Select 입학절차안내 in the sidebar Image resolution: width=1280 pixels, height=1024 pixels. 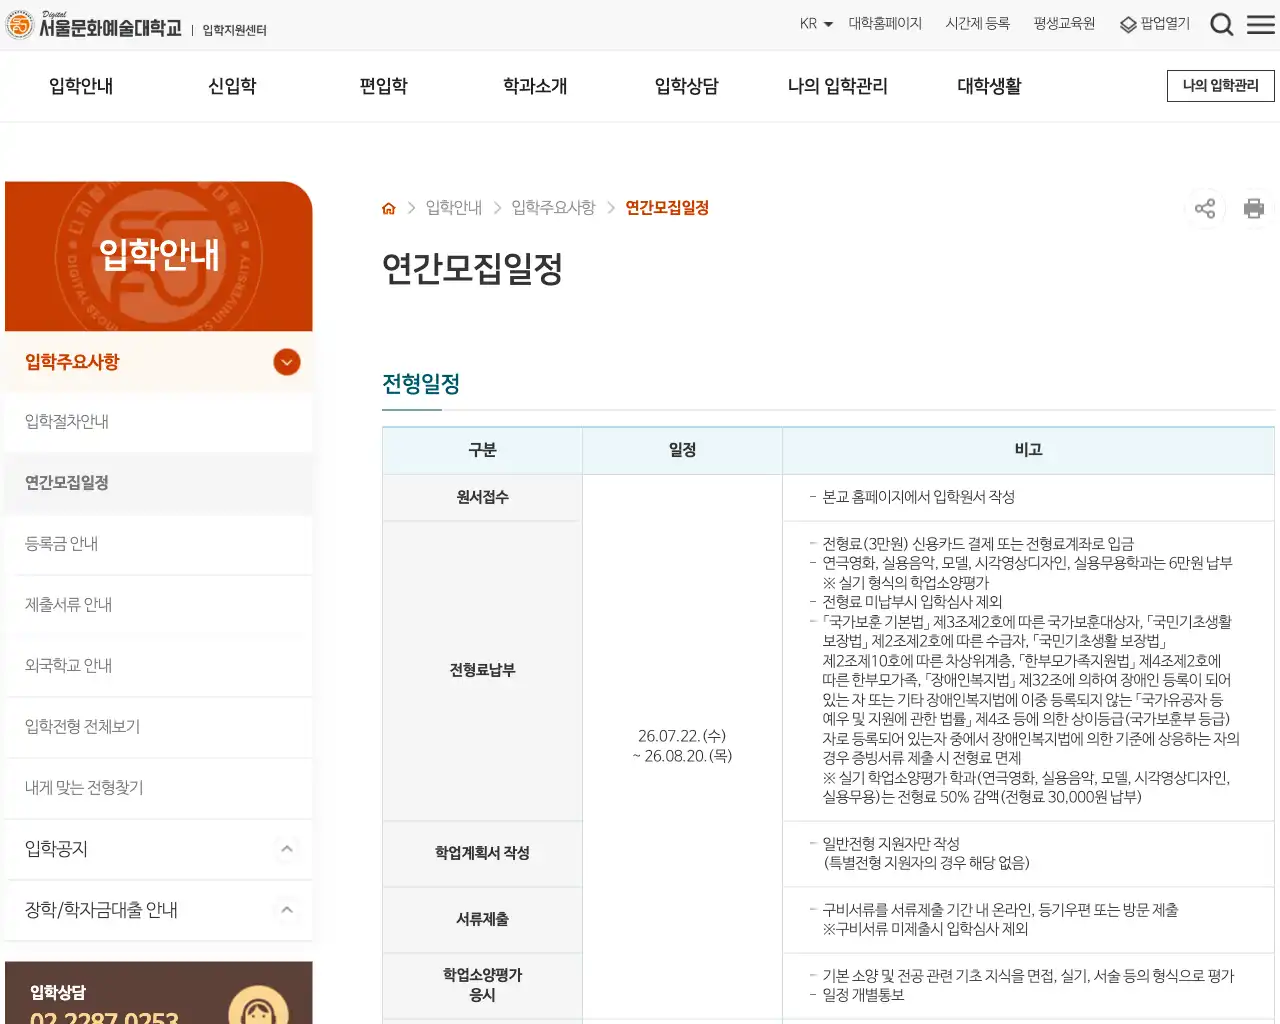click(159, 422)
